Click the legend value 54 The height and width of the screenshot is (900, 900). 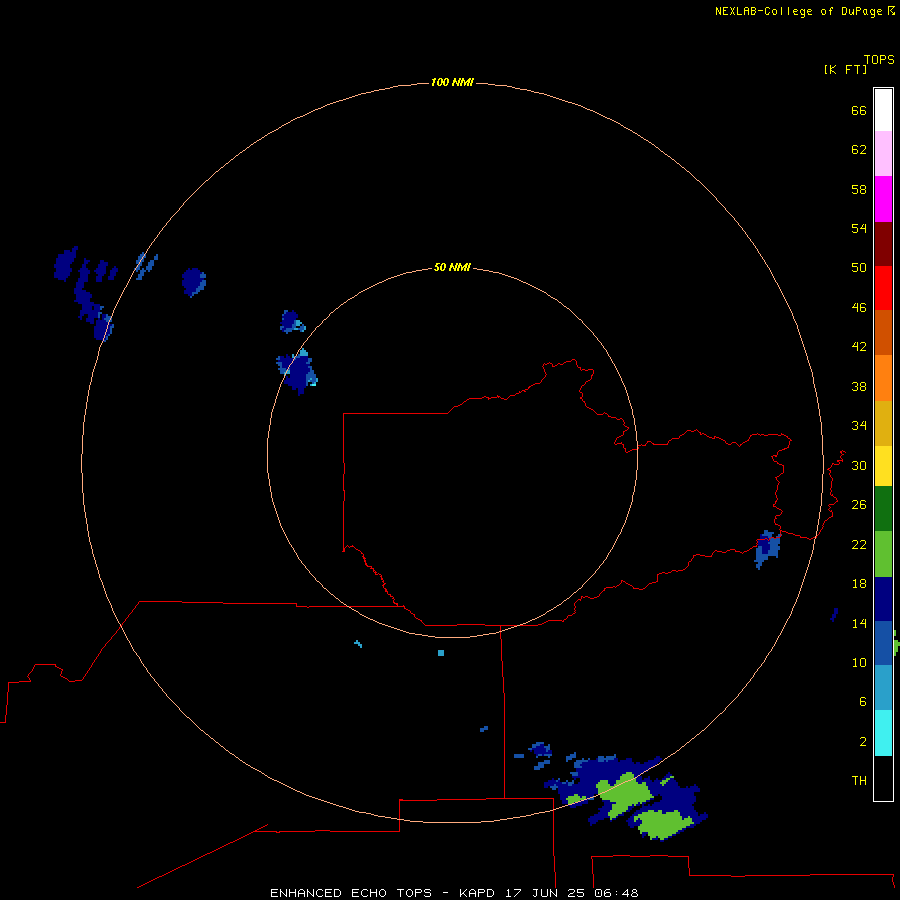[x=859, y=228]
